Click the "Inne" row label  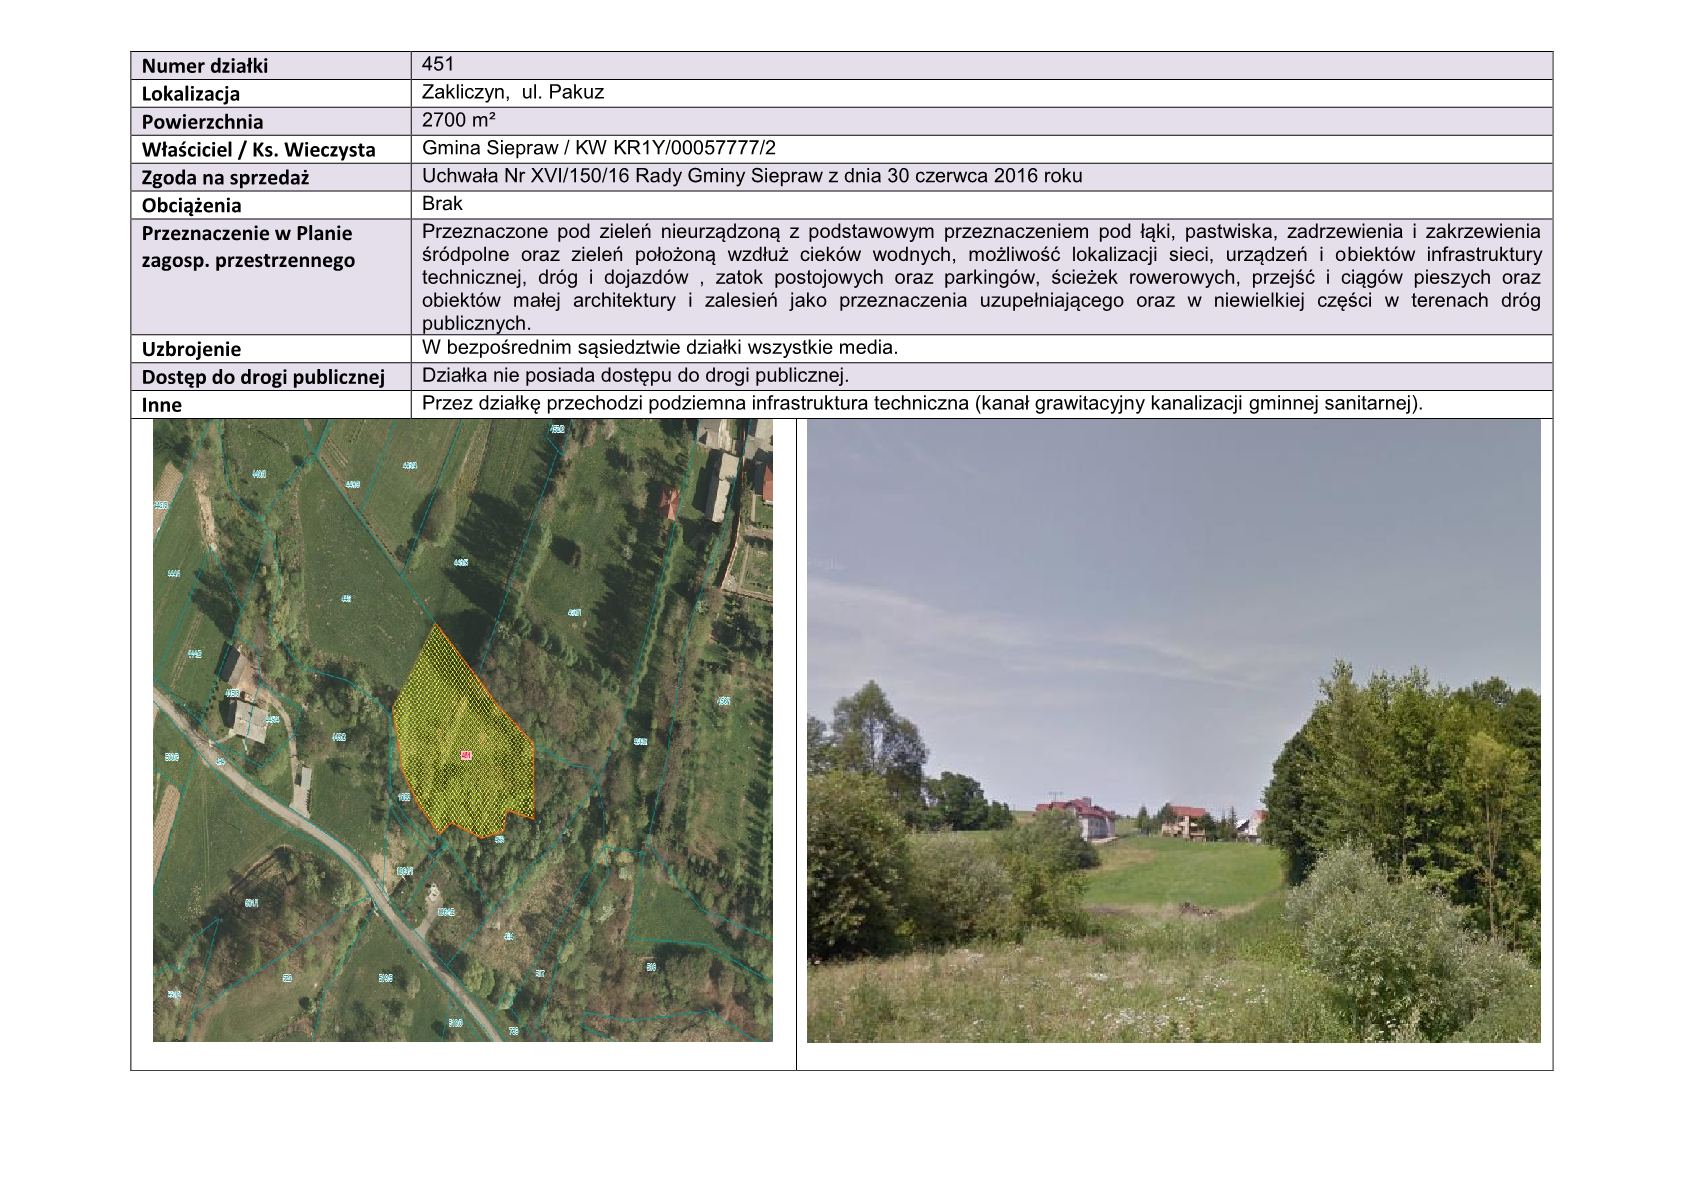[162, 405]
